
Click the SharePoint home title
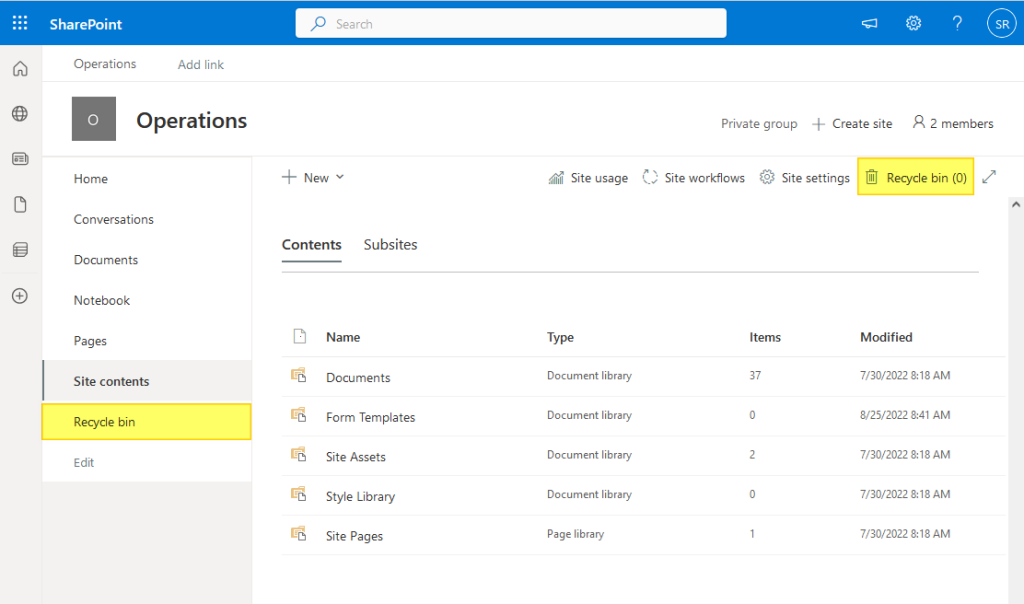coord(86,24)
